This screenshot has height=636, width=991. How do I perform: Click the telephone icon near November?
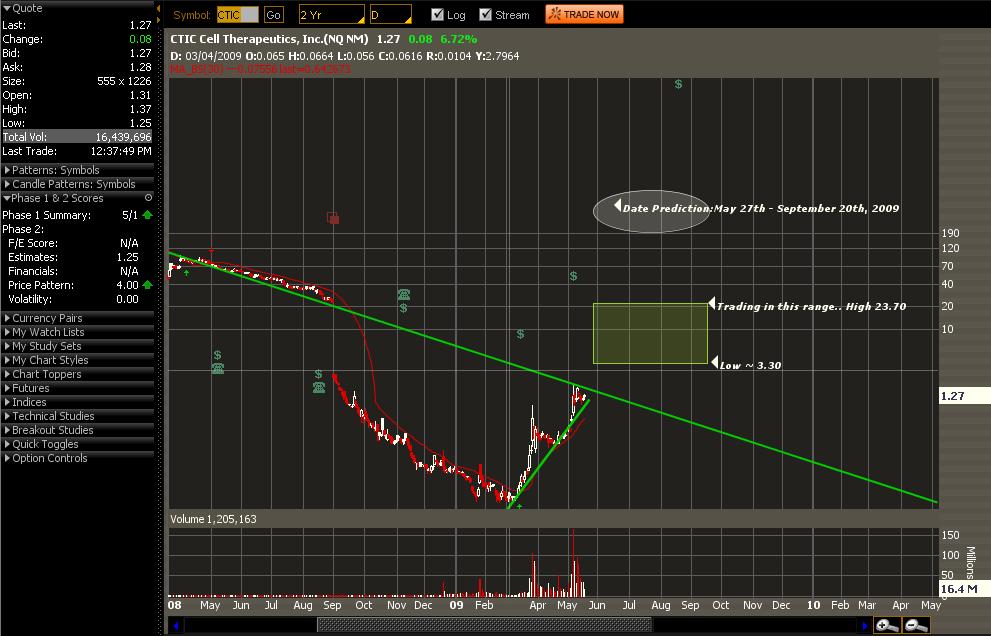click(404, 294)
